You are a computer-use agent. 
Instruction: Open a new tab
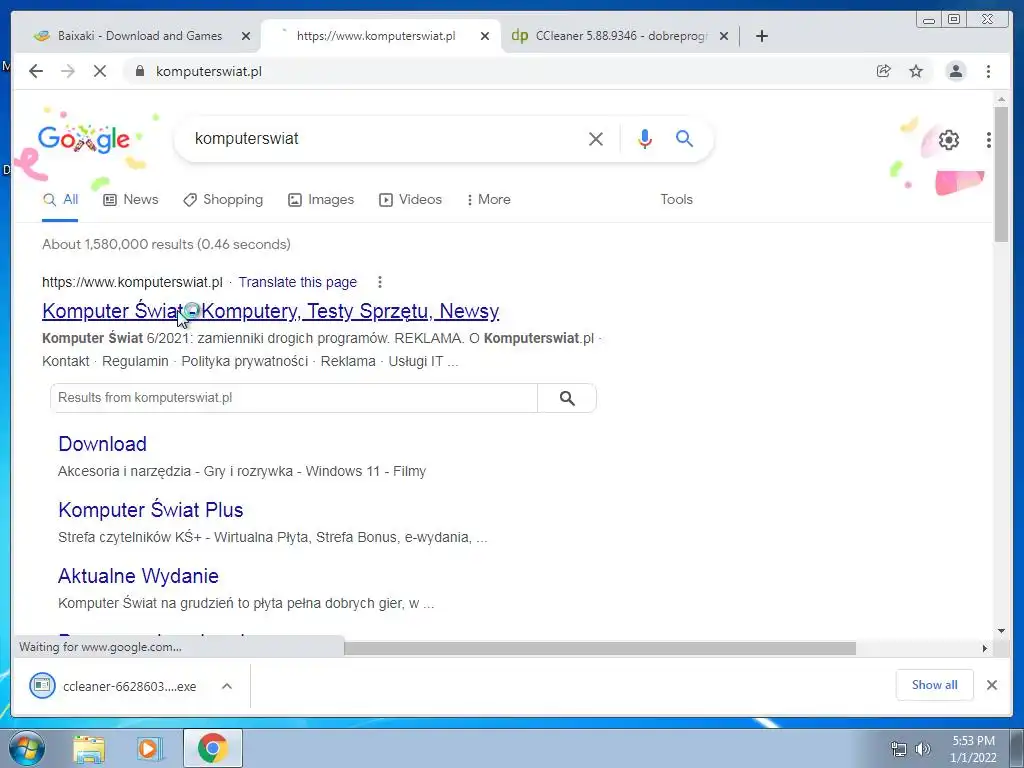pos(761,36)
